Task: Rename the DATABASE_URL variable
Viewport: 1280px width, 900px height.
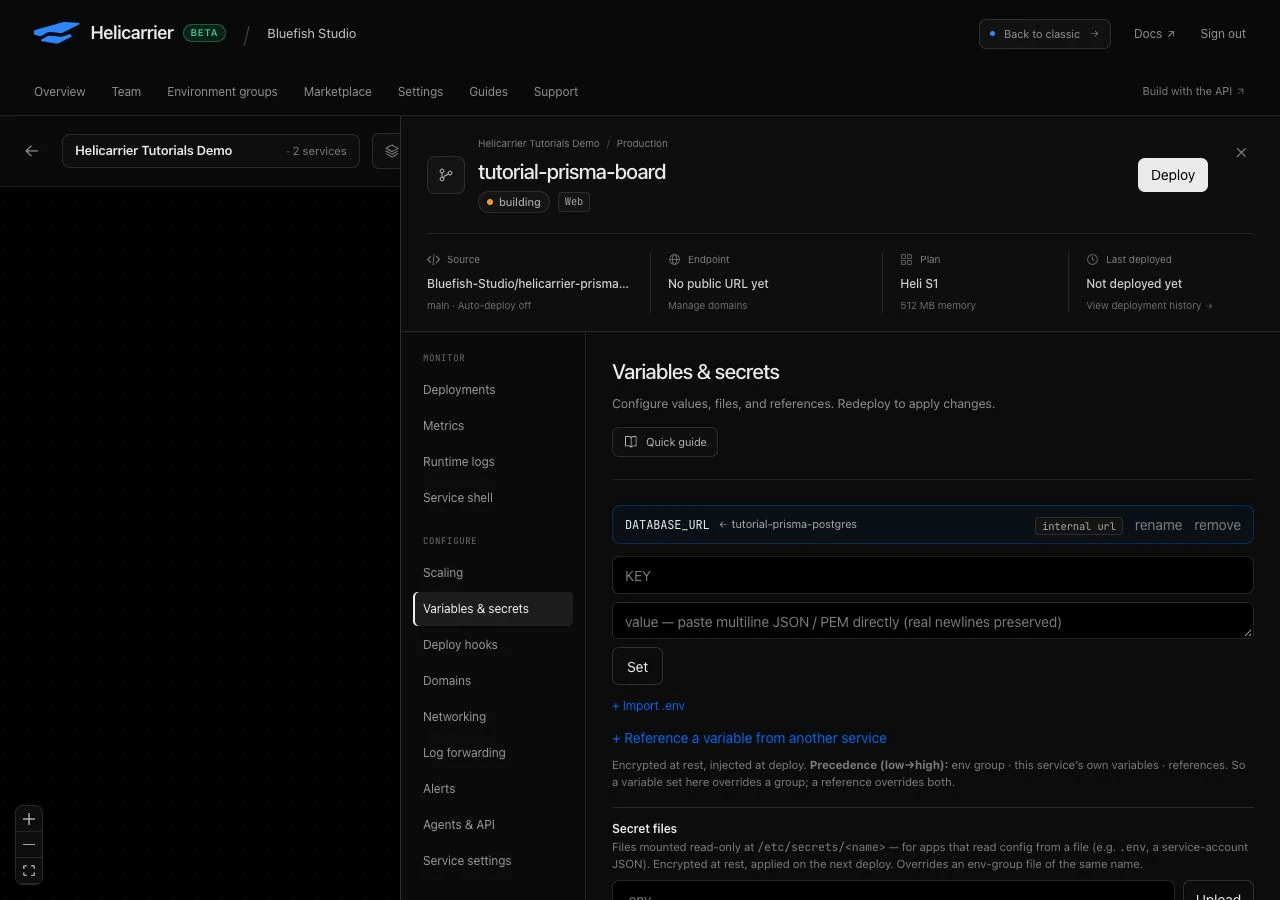Action: (1158, 525)
